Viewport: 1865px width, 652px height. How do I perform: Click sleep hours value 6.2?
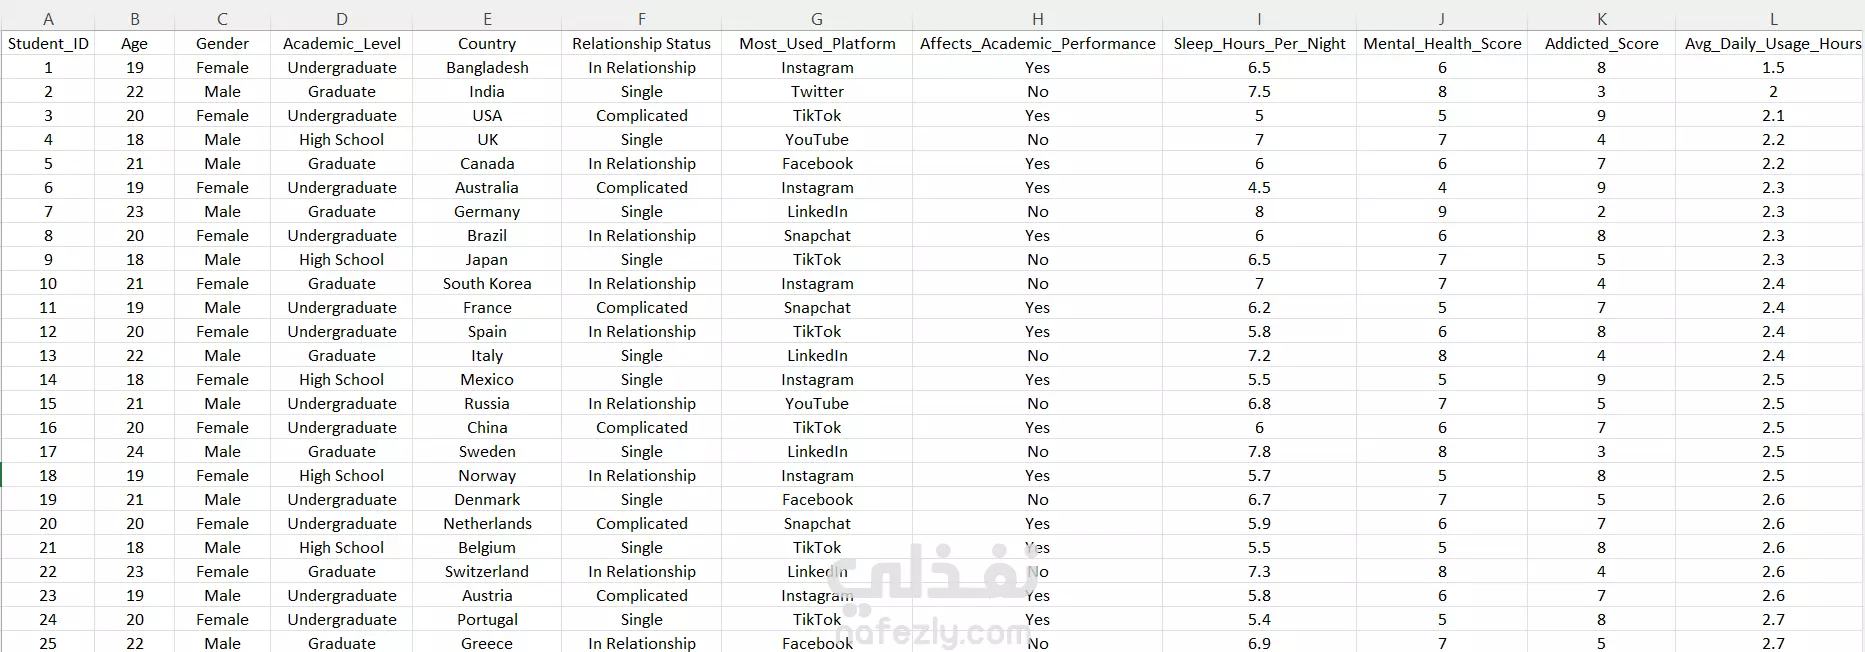tap(1259, 307)
